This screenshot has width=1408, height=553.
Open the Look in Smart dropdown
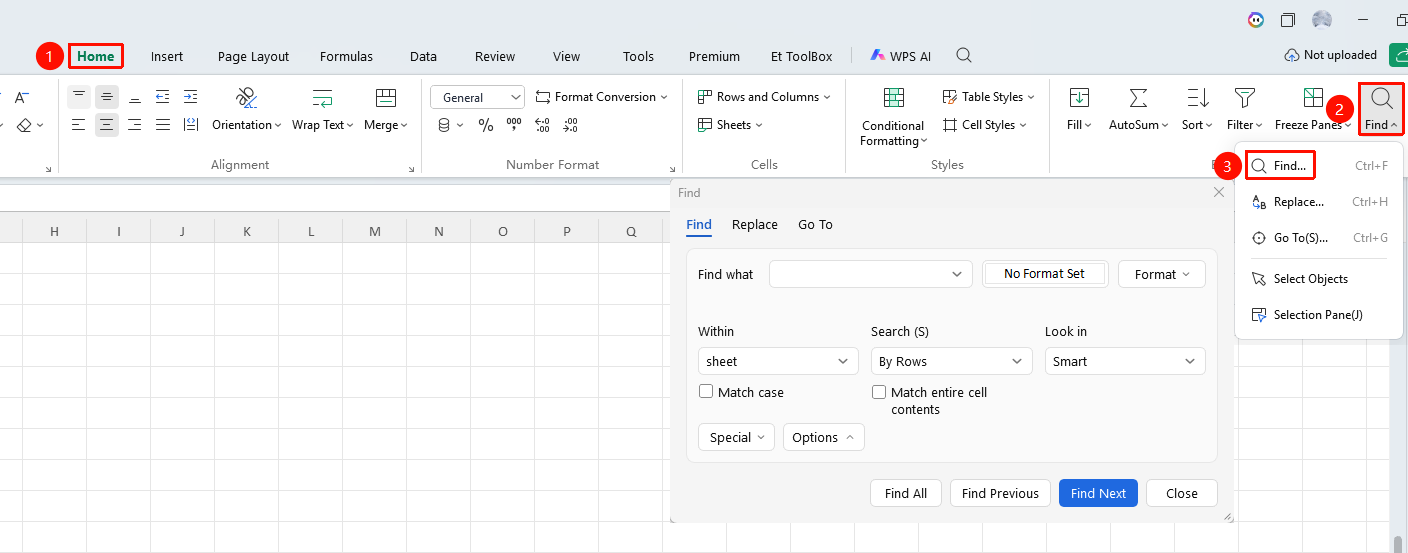1125,361
